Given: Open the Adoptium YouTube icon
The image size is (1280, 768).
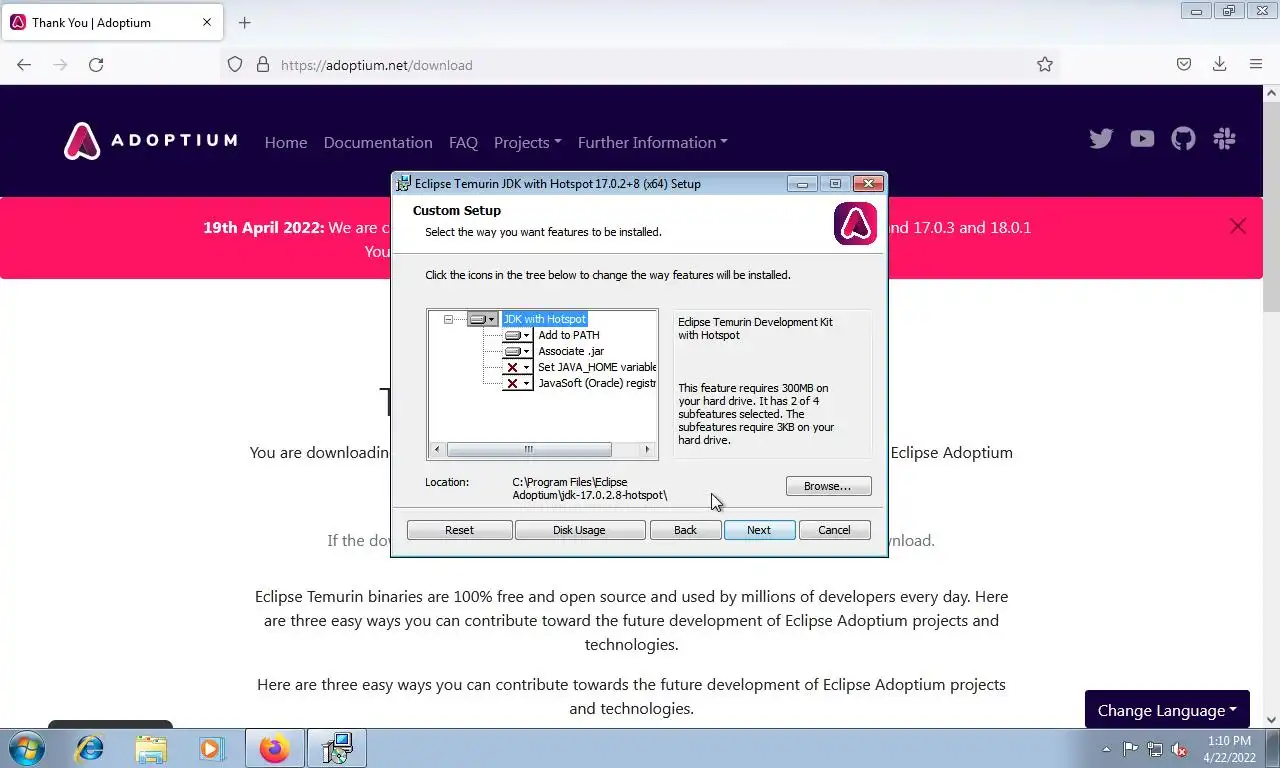Looking at the screenshot, I should click(x=1142, y=139).
